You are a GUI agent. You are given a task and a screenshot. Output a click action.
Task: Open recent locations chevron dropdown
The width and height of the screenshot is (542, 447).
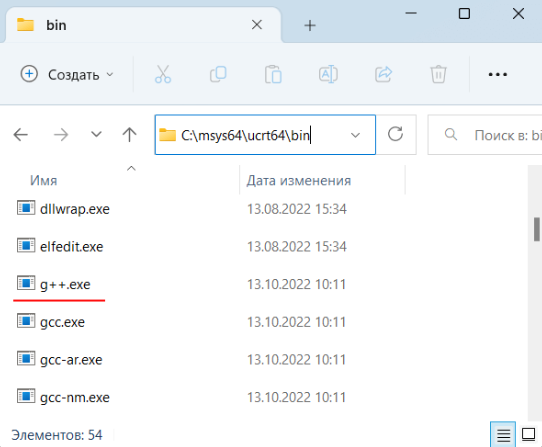96,134
